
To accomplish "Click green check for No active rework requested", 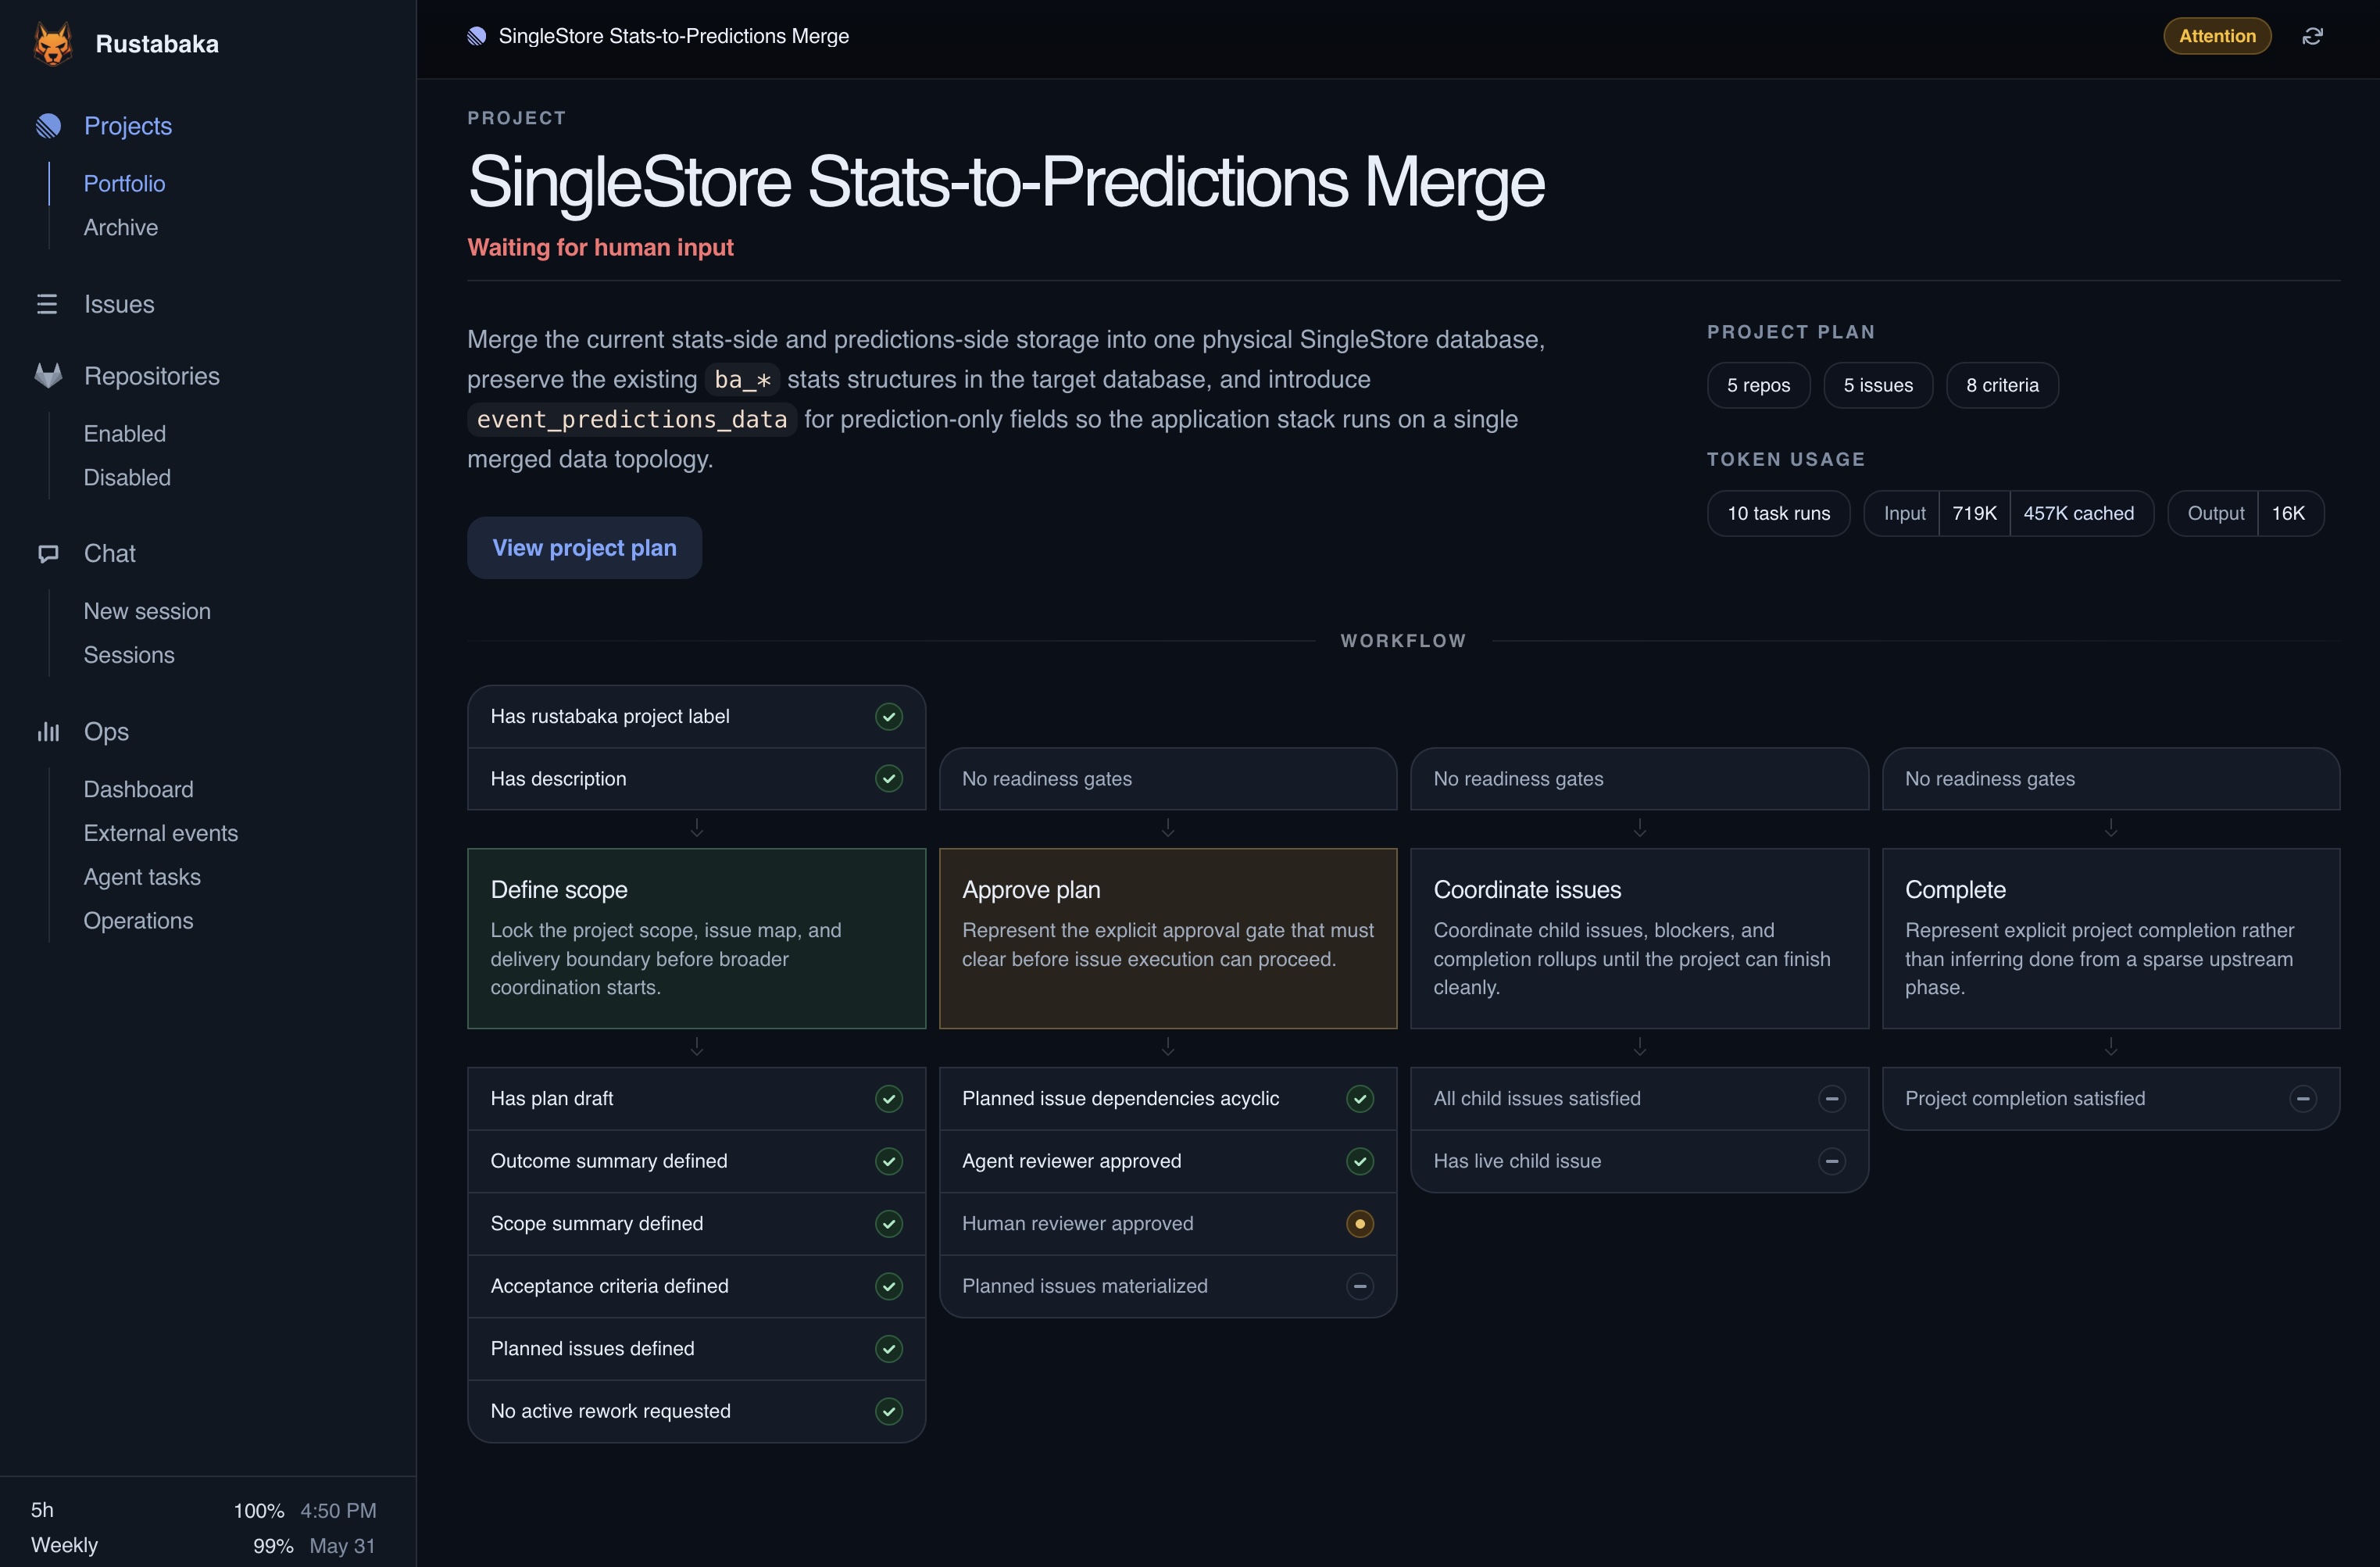I will click(x=888, y=1411).
